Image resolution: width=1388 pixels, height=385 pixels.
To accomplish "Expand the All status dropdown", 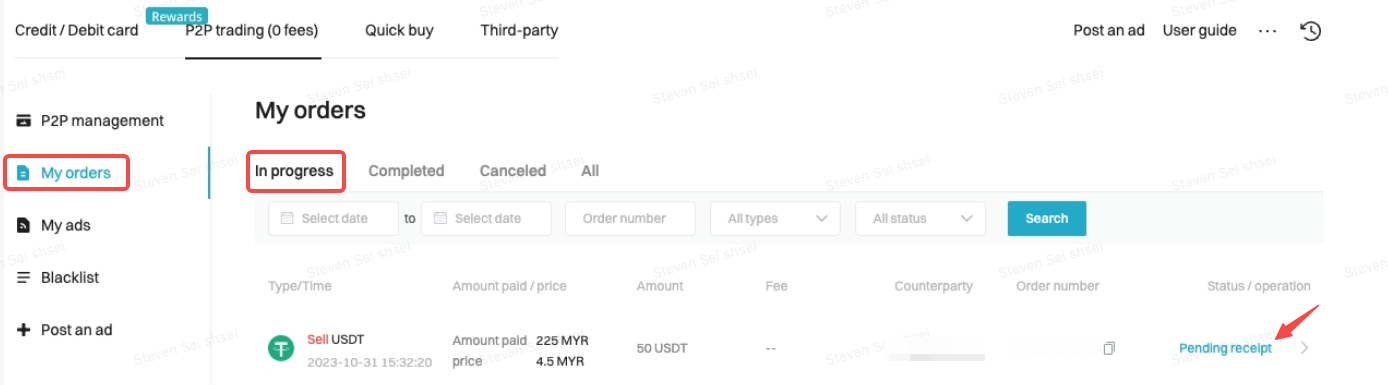I will coord(921,218).
